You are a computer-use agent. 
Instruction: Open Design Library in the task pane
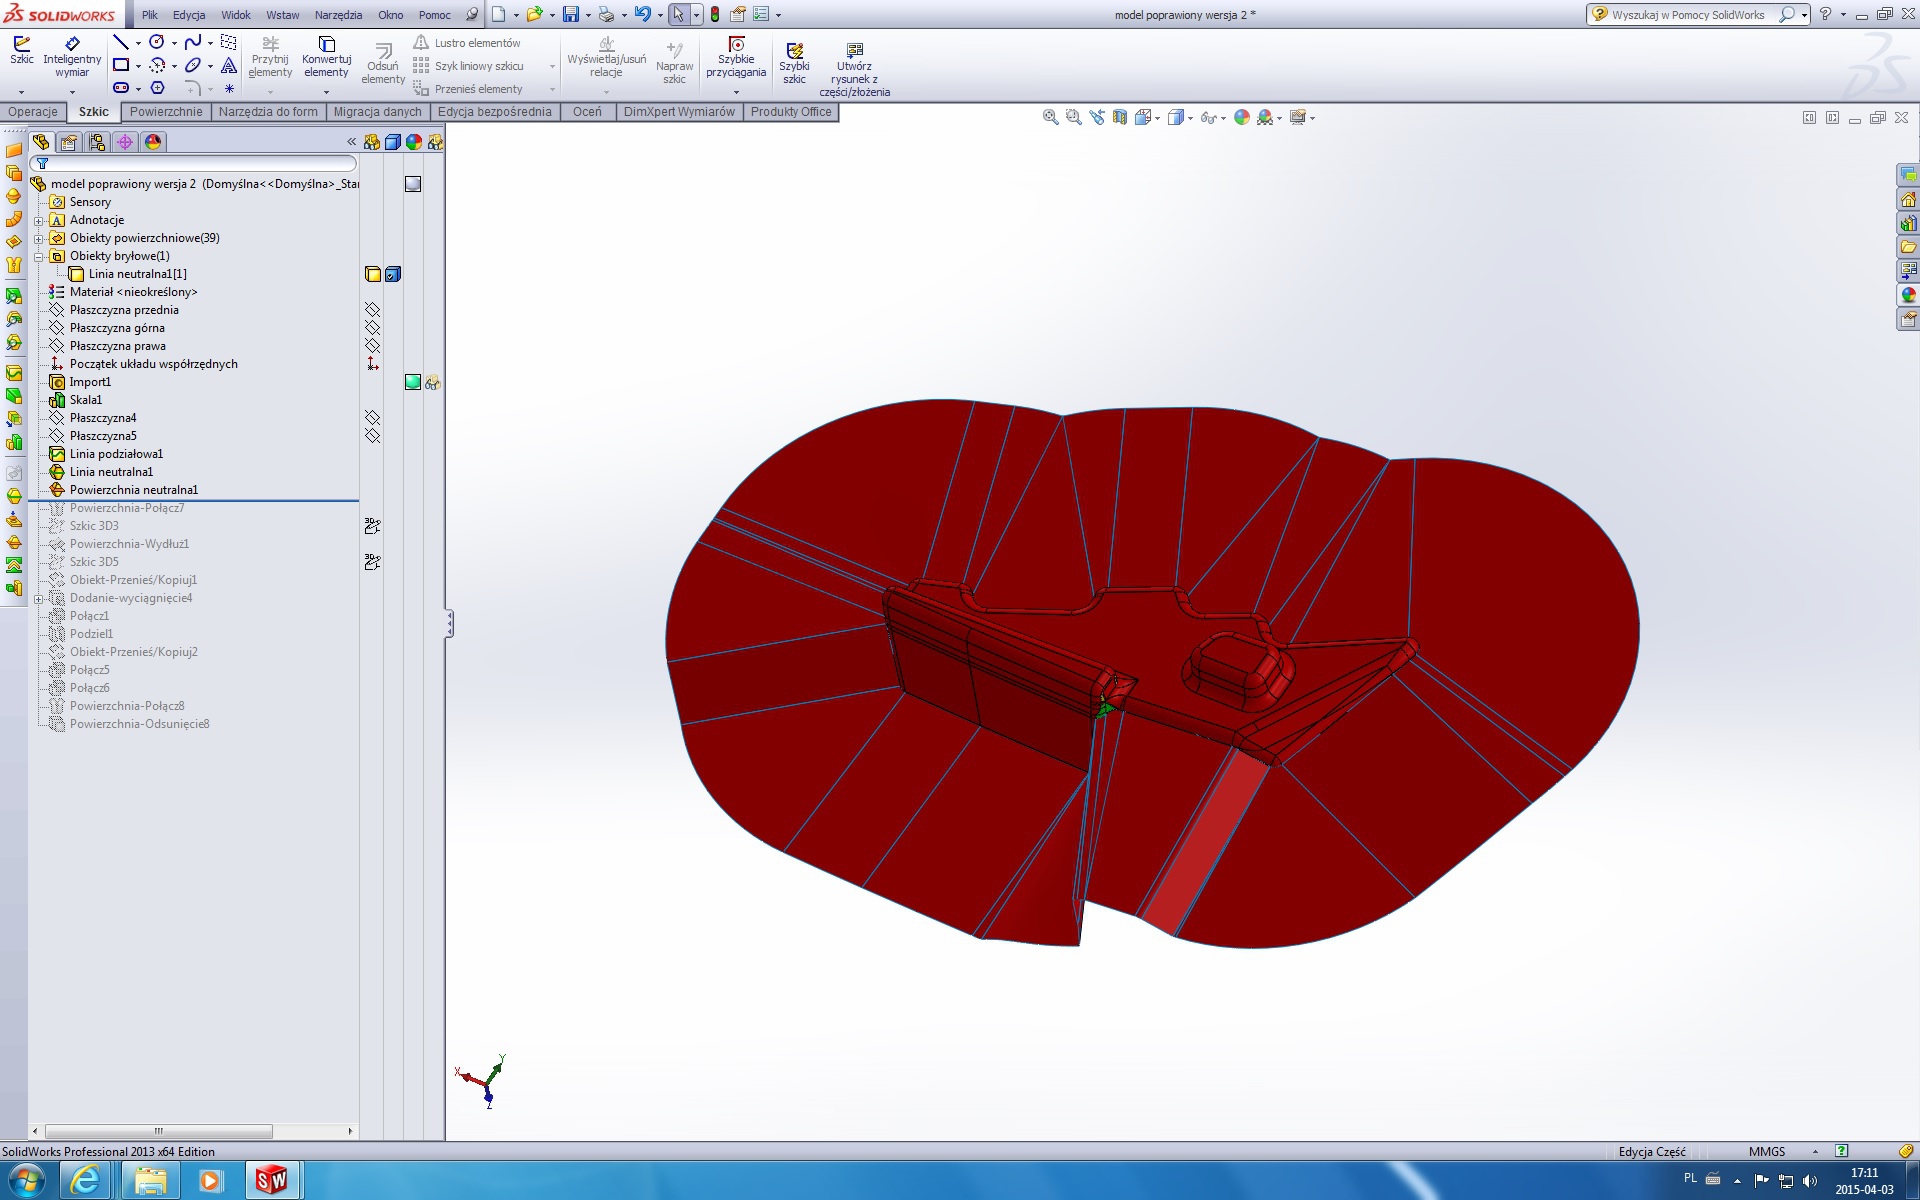1908,222
